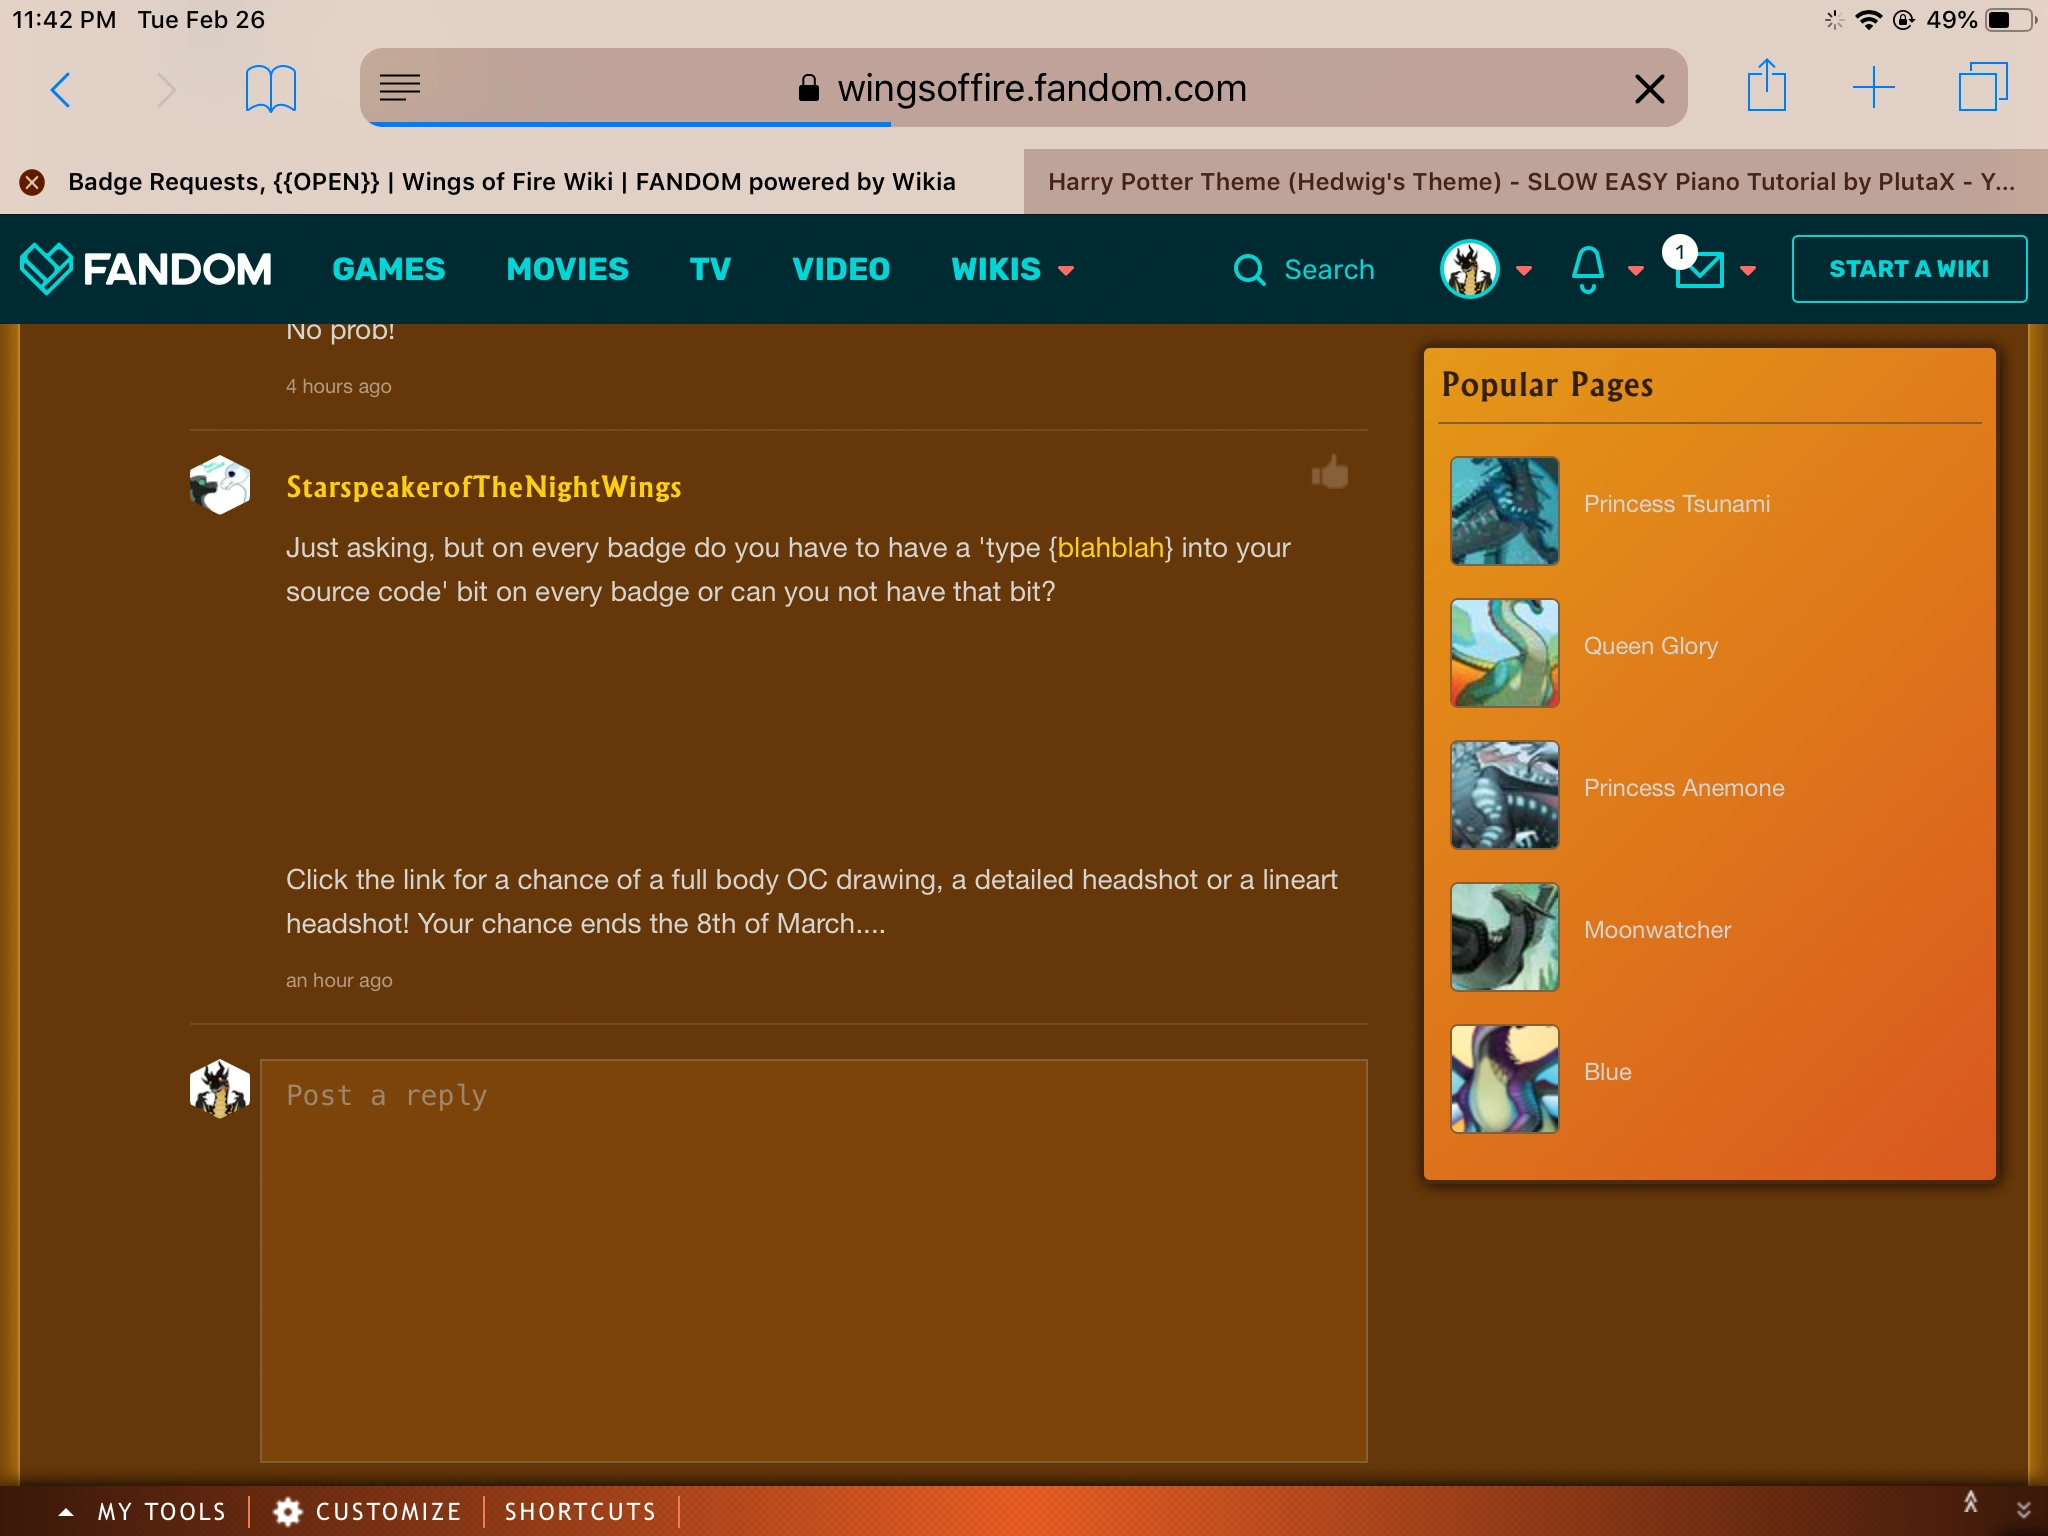The width and height of the screenshot is (2048, 1536).
Task: Click the Post a reply field
Action: [813, 1260]
